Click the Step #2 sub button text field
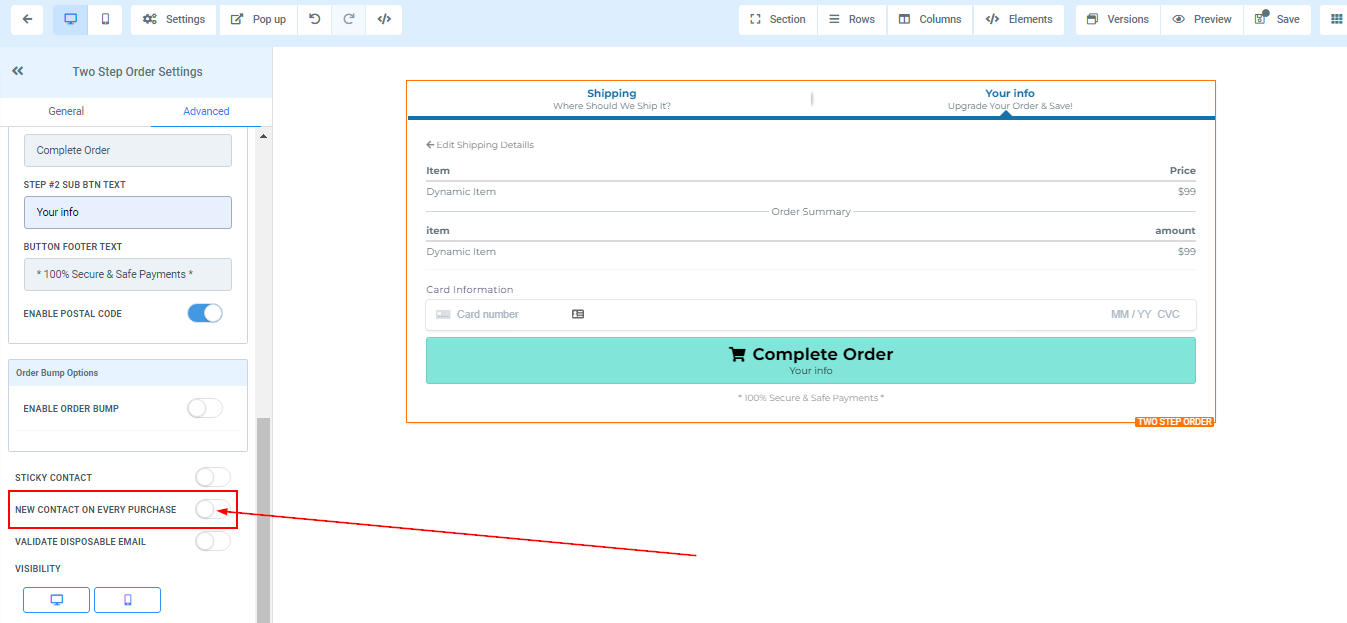The width and height of the screenshot is (1347, 623). [x=127, y=212]
